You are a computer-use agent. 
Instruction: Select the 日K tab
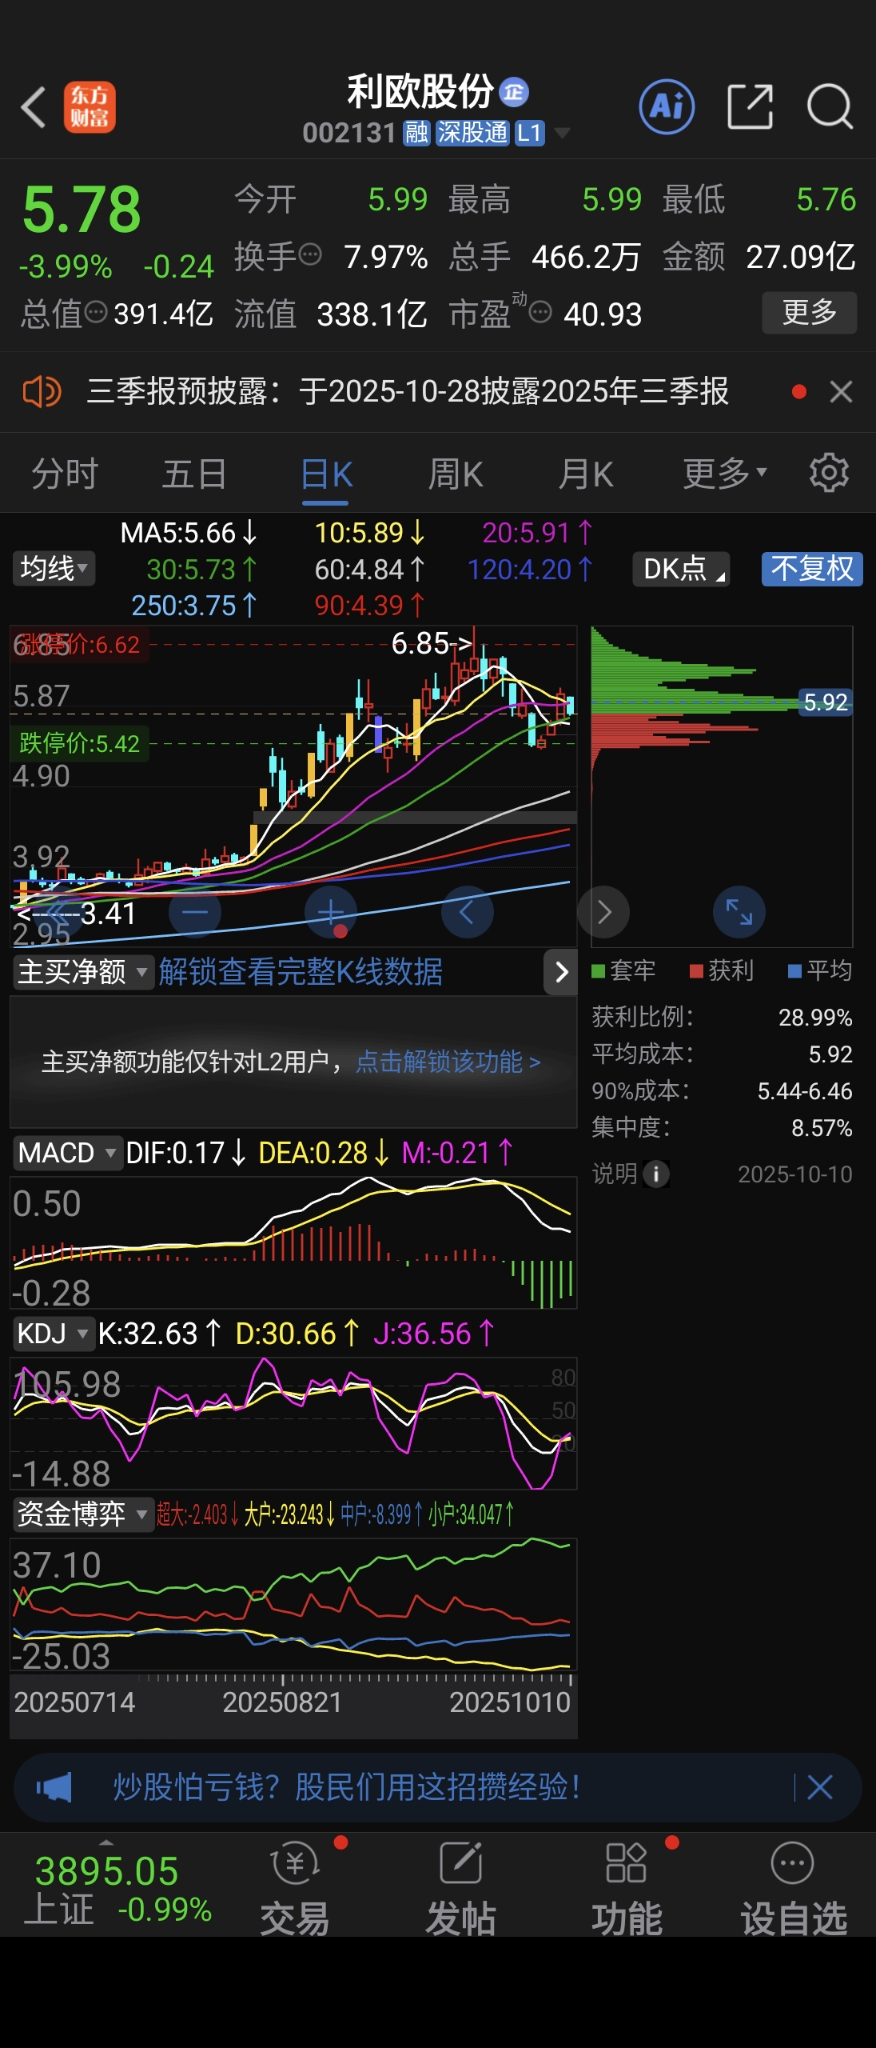coord(327,474)
